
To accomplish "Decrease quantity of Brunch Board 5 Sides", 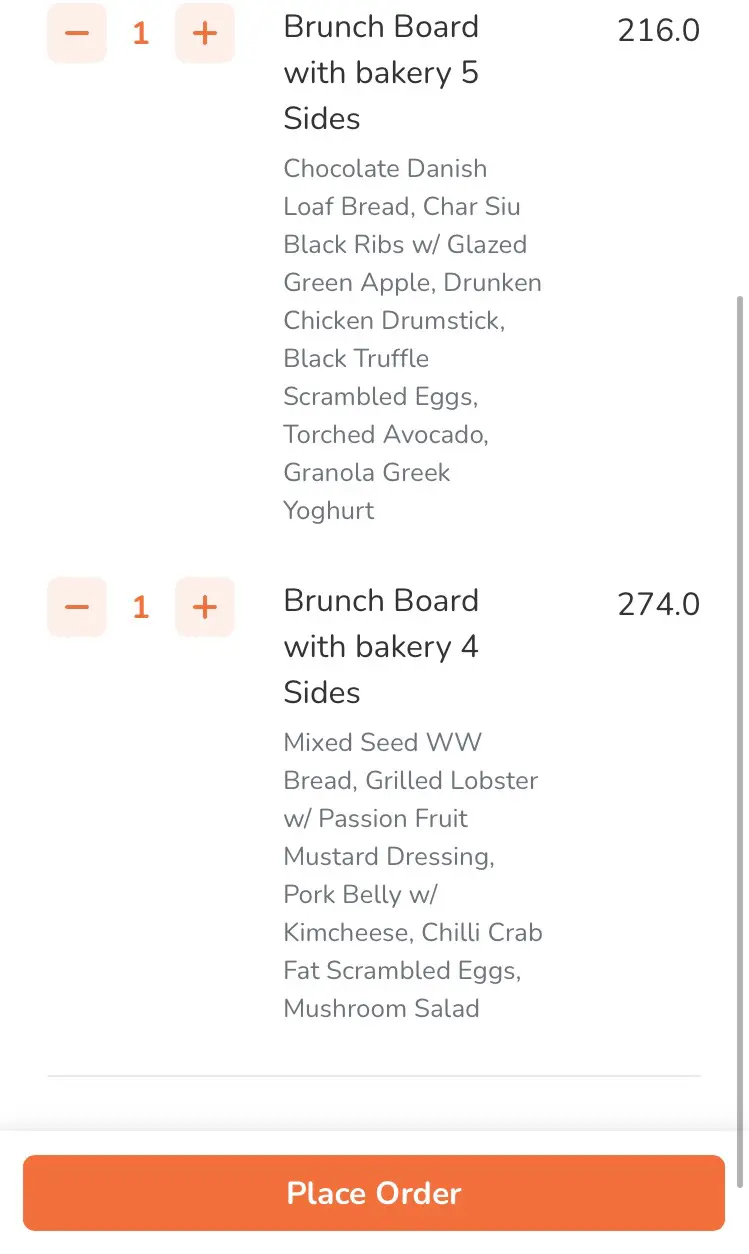I will pos(77,33).
